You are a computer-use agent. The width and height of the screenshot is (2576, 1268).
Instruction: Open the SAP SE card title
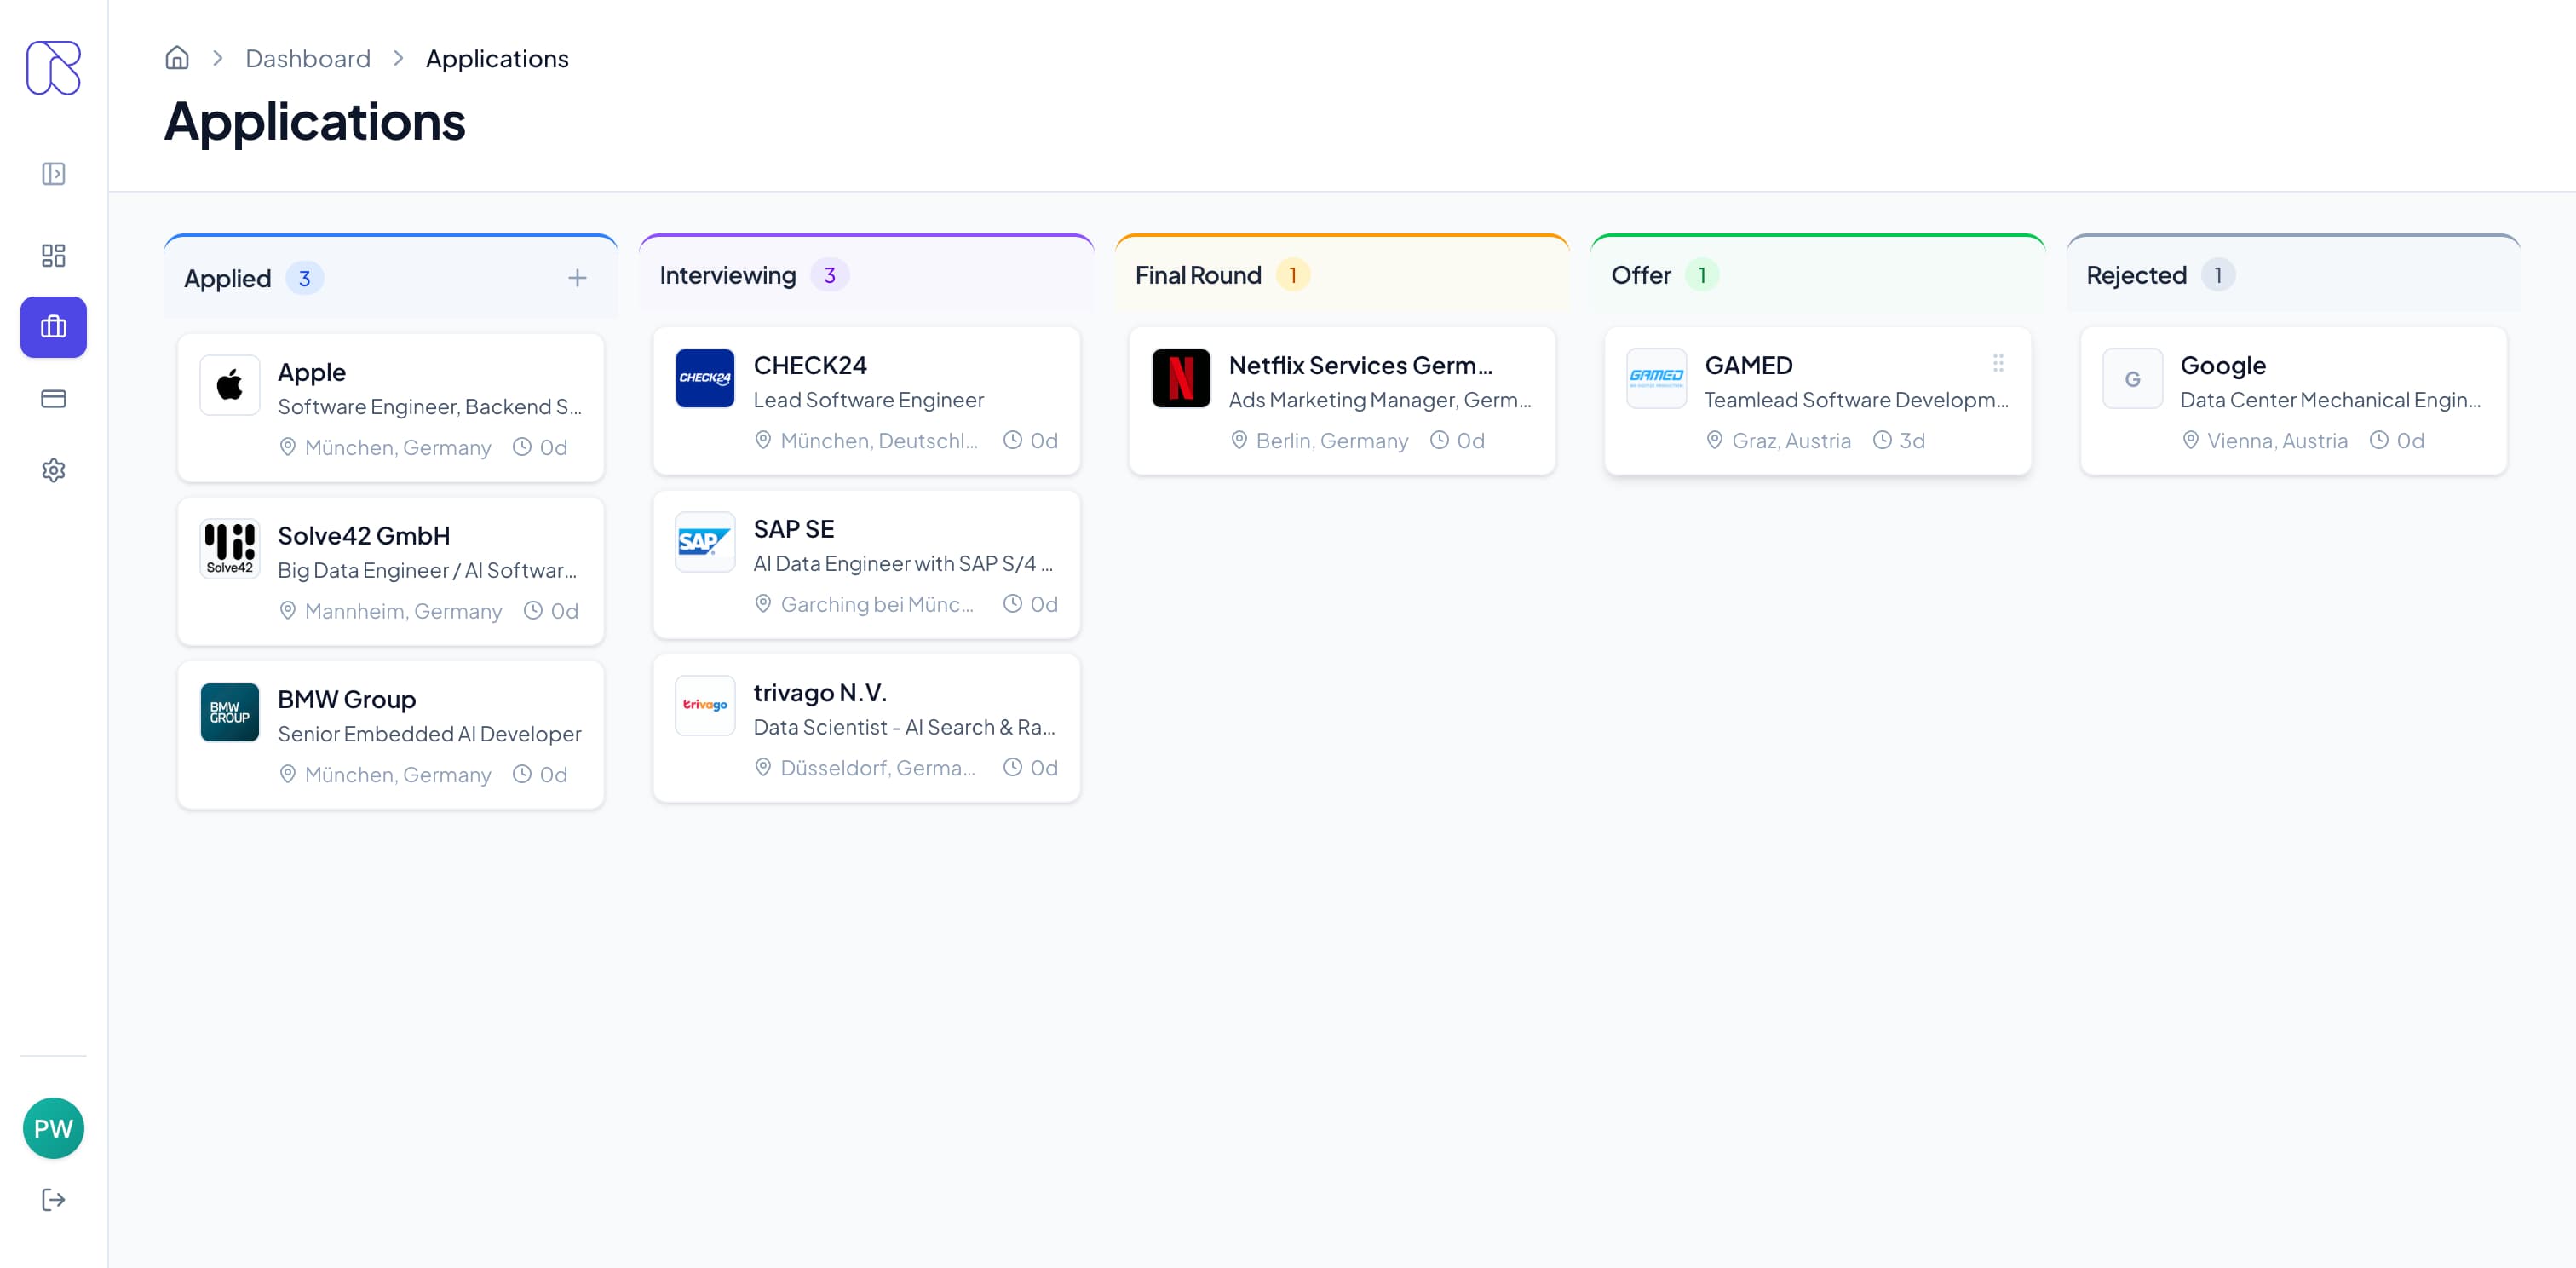794,528
